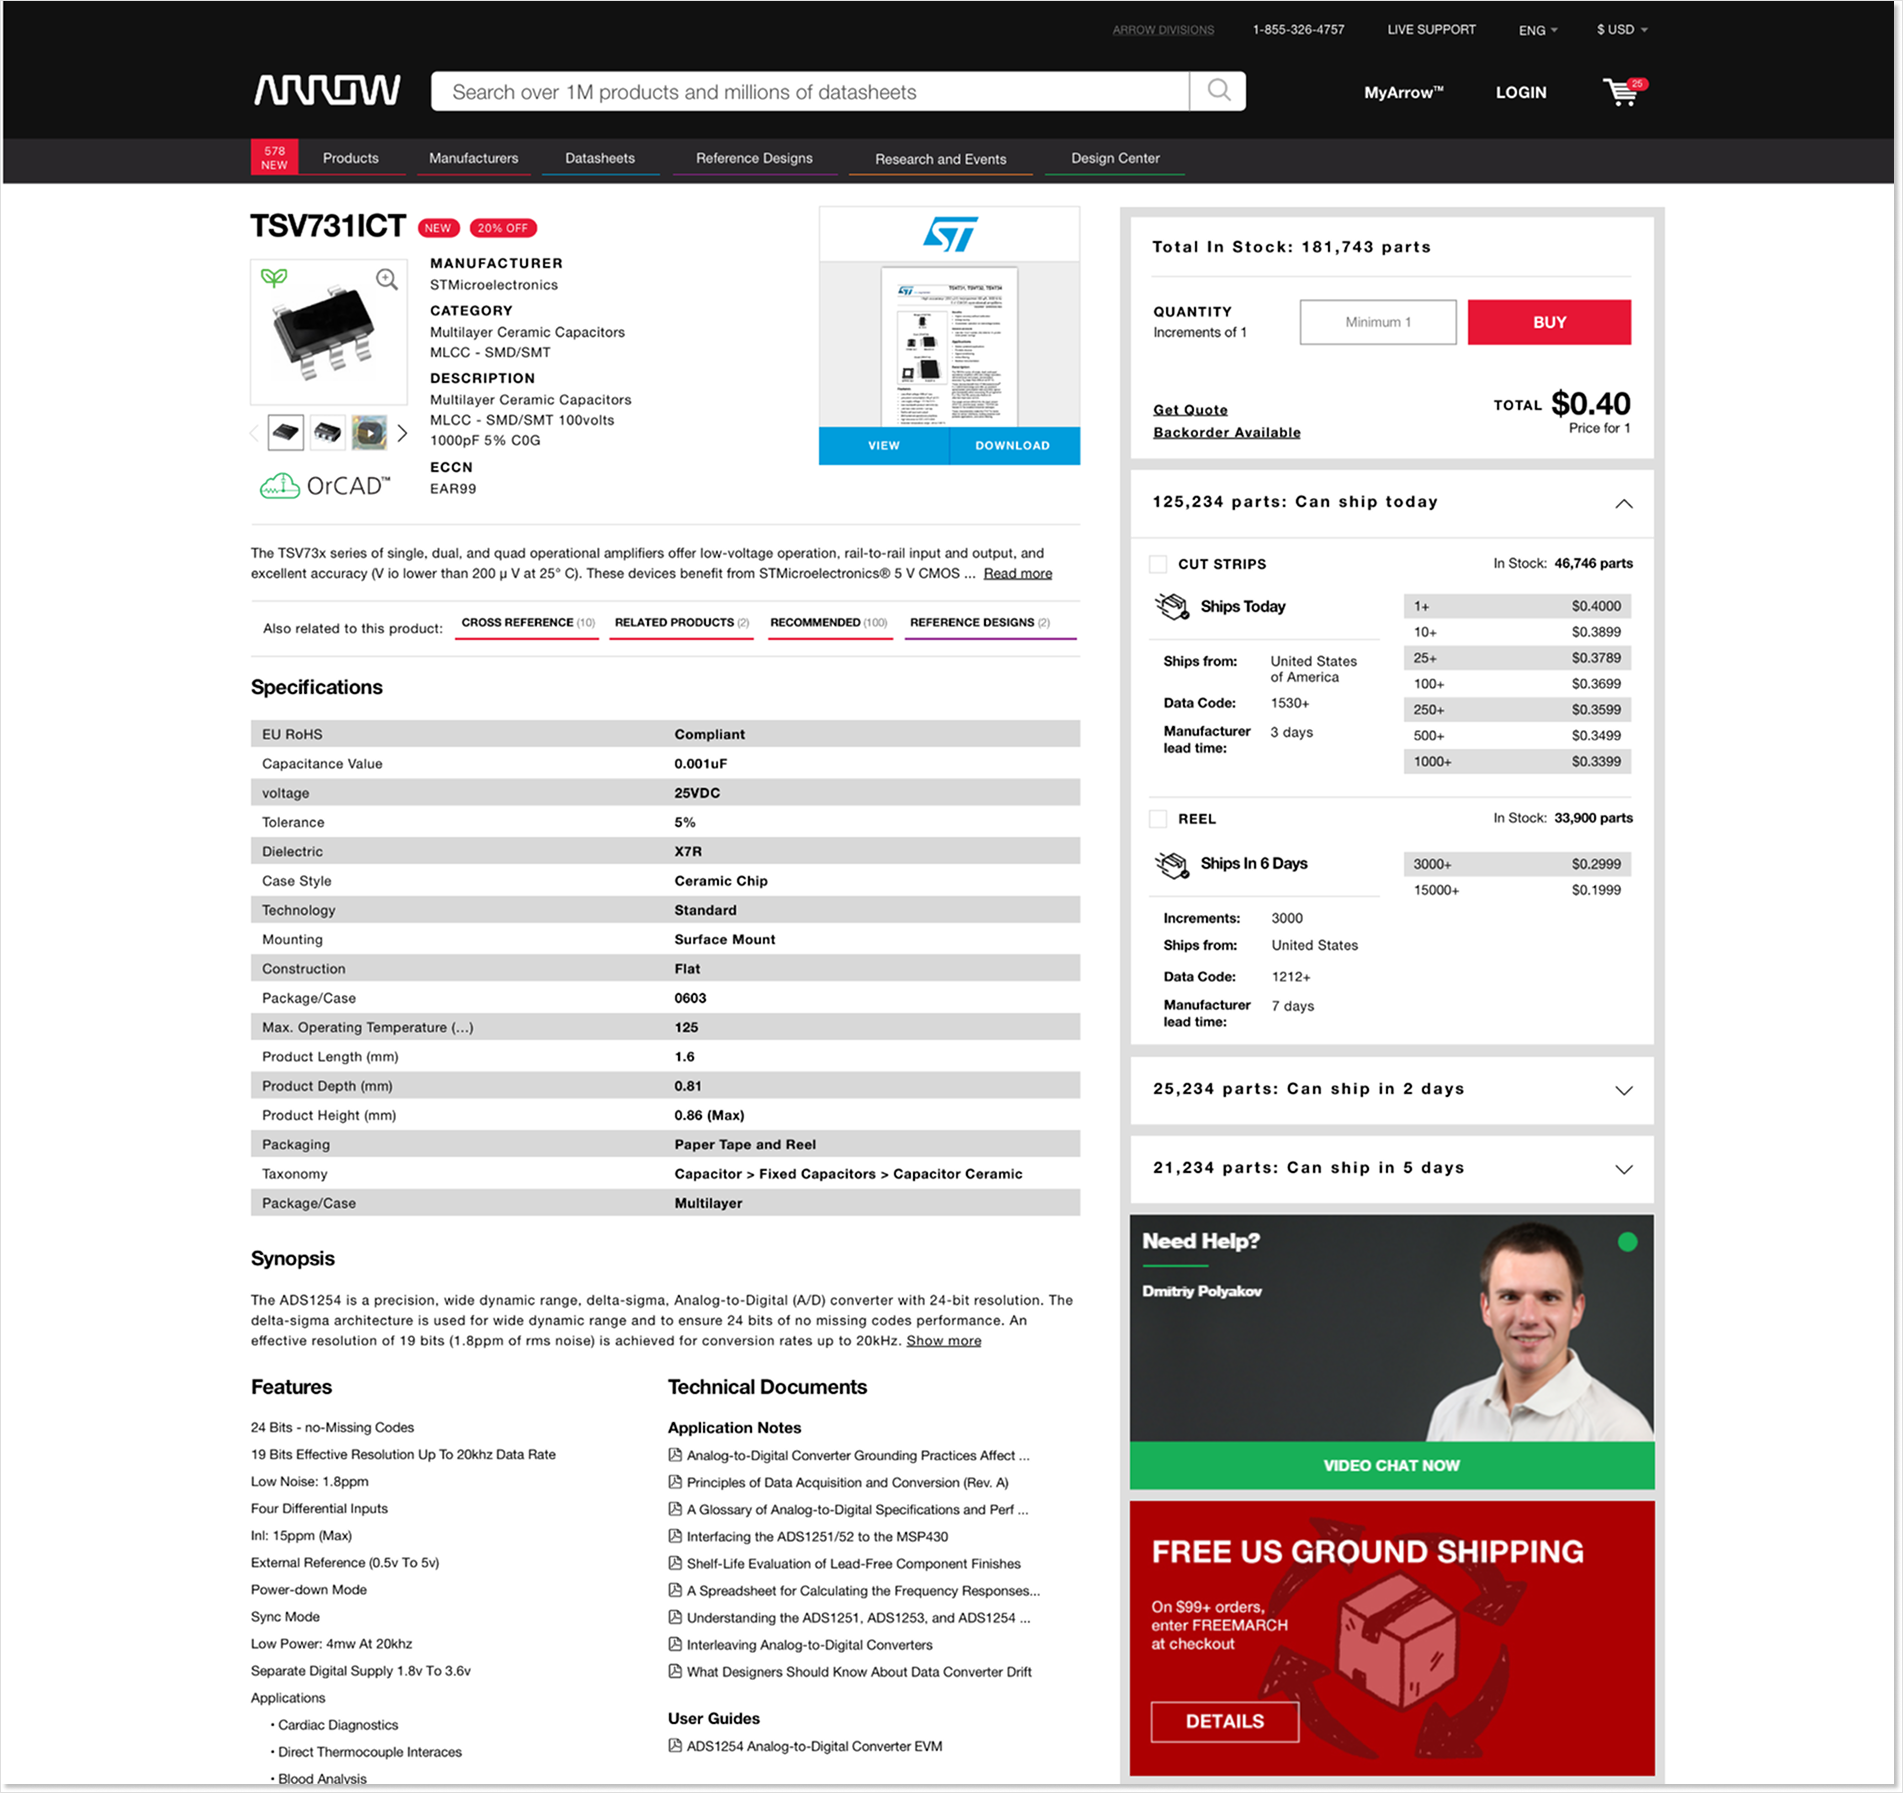This screenshot has width=1903, height=1793.
Task: Open the ENG language dropdown
Action: tap(1535, 29)
